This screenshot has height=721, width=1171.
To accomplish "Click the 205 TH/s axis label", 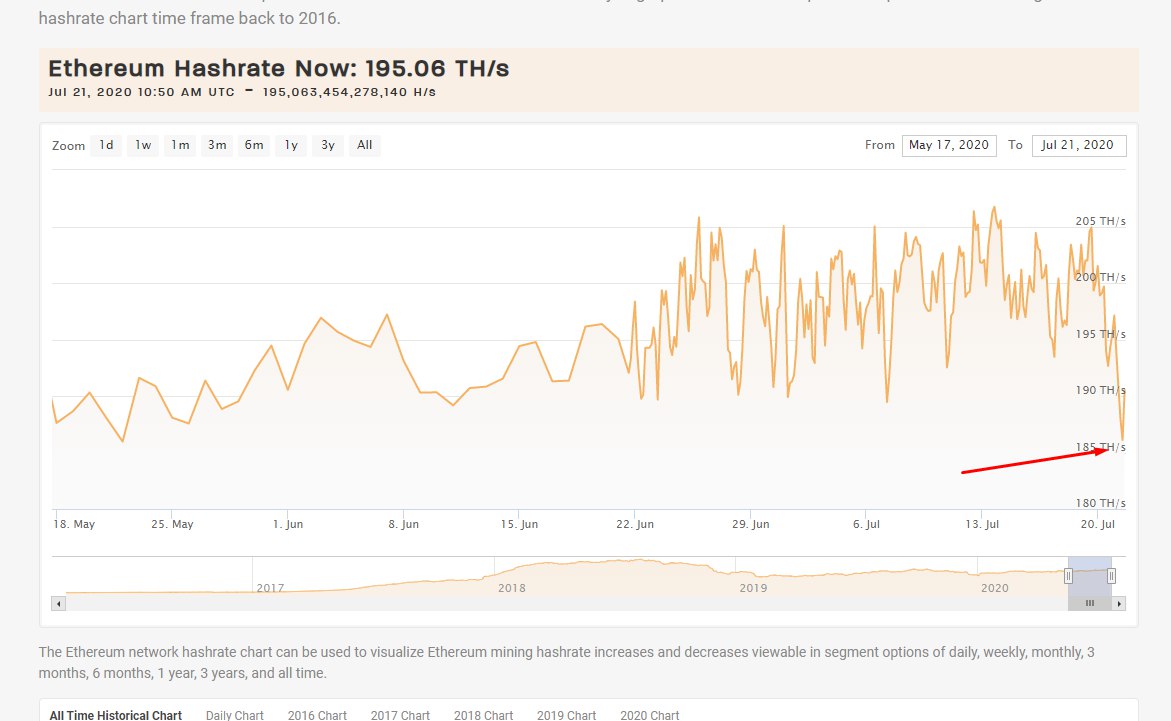I will point(1100,221).
